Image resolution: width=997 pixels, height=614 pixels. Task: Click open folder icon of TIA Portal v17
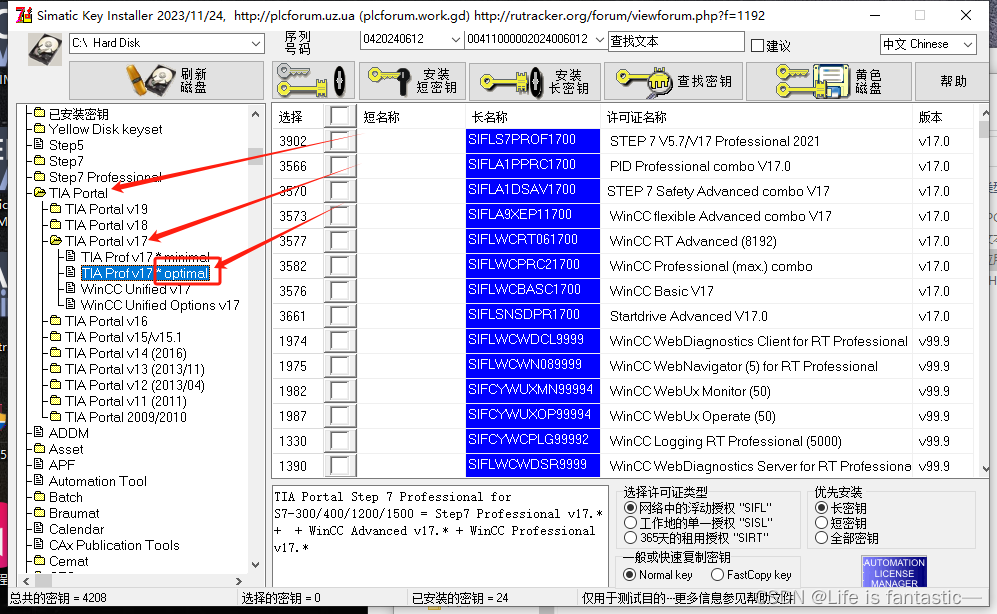55,240
